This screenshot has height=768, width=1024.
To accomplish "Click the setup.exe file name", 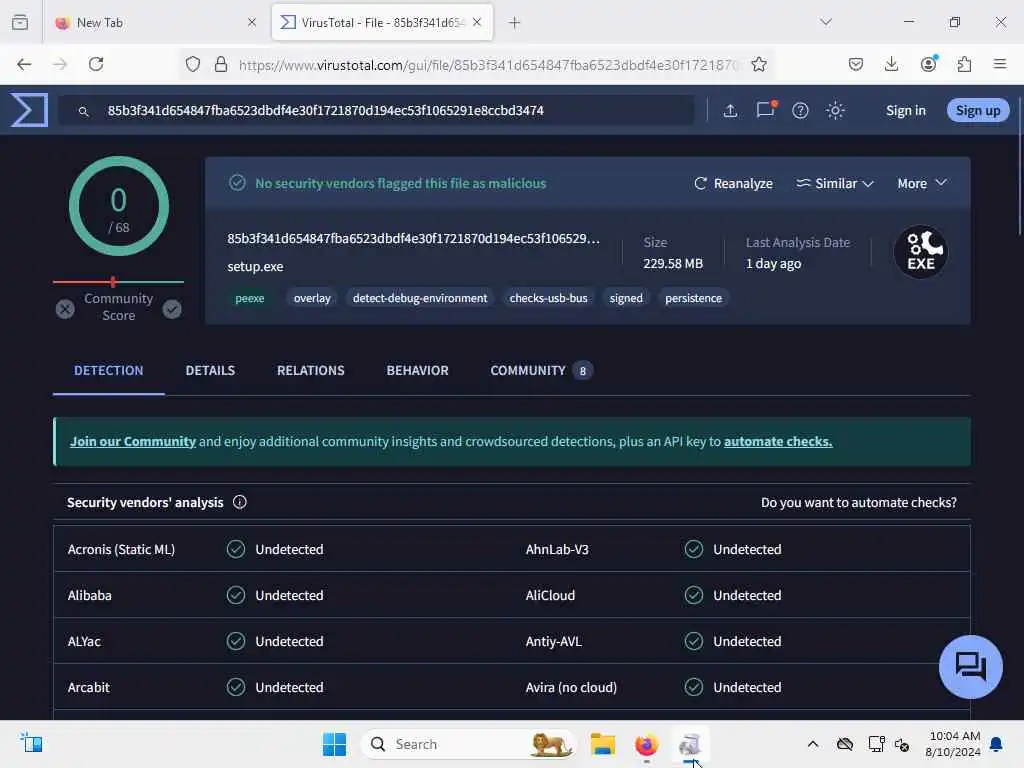I will (x=255, y=266).
